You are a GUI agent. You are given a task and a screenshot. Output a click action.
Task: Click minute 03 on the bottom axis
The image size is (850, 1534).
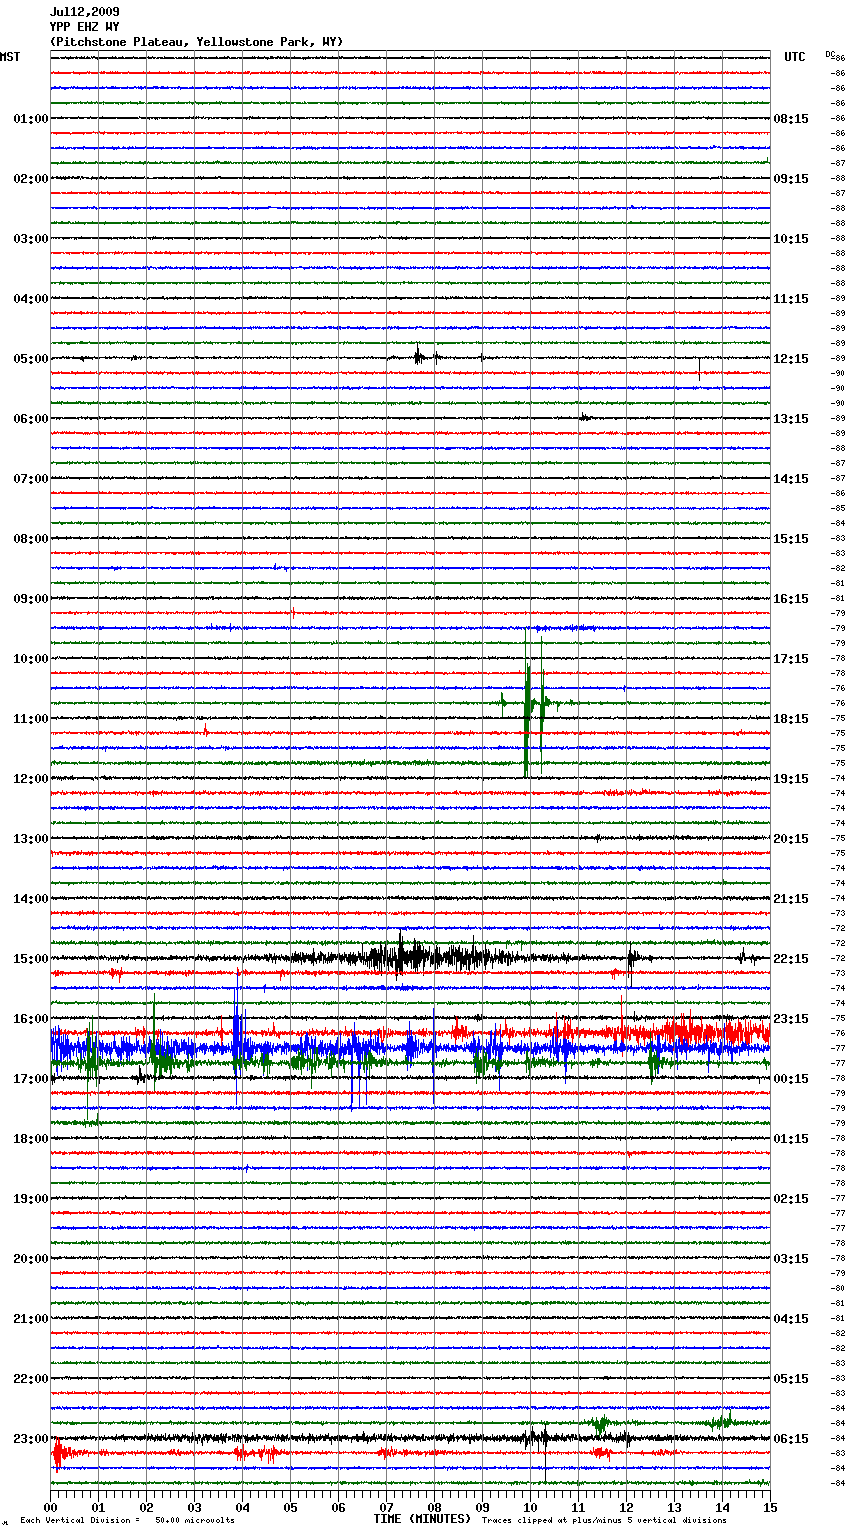[194, 1507]
